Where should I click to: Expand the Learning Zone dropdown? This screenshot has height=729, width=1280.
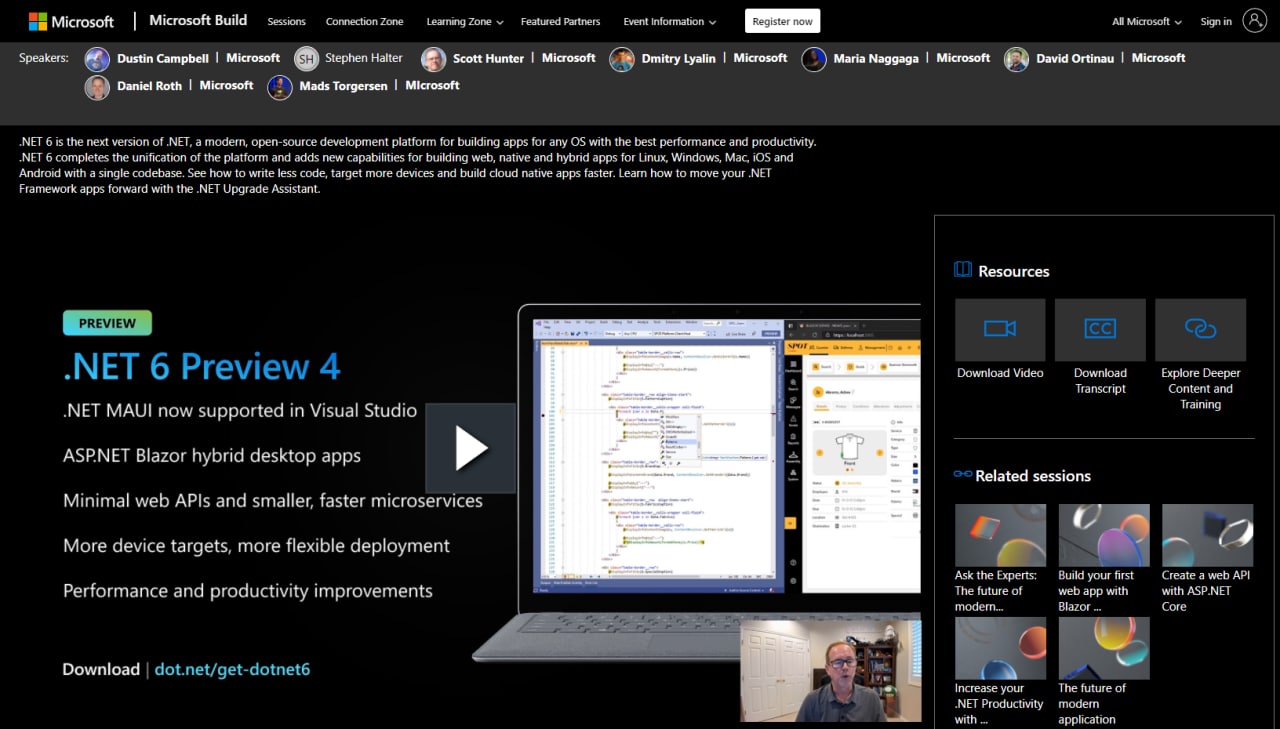(x=465, y=21)
